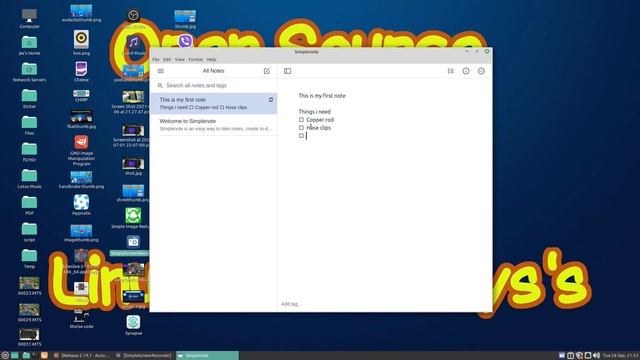This screenshot has height=360, width=640.
Task: Select shot.jpg desktop file
Action: [133, 167]
